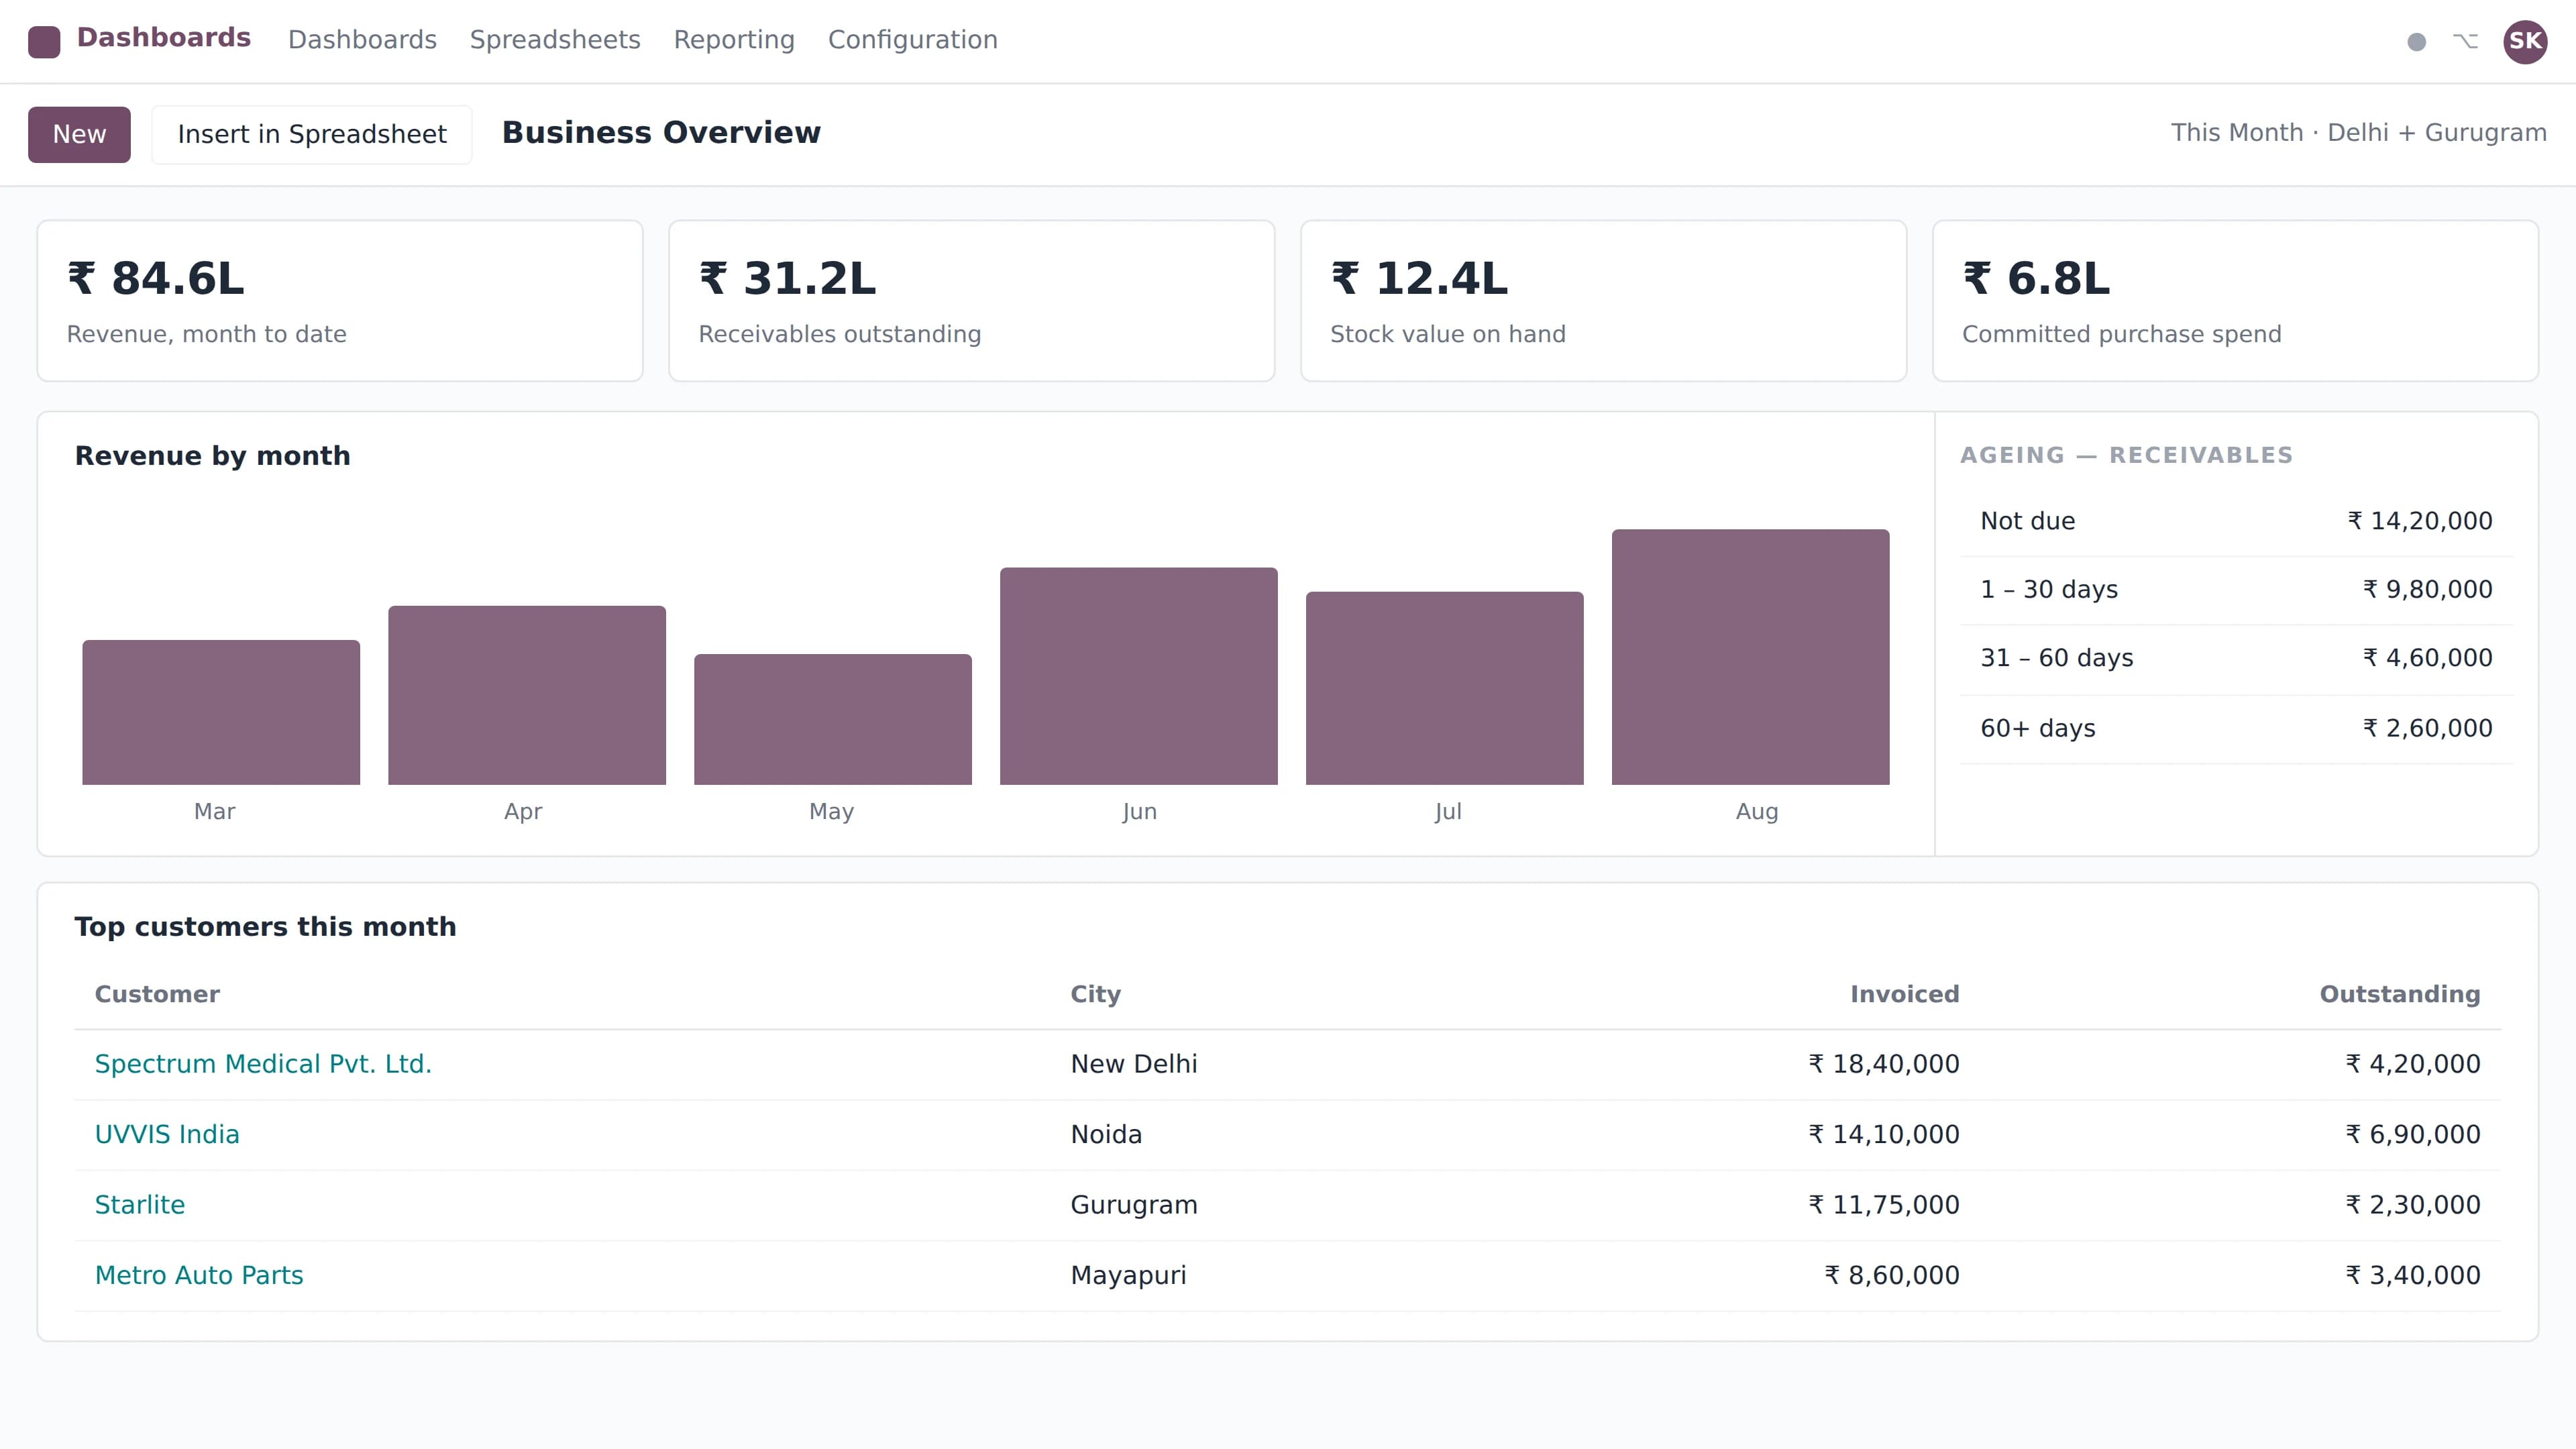Click the Dashboards app logo icon
The height and width of the screenshot is (1449, 2576).
coord(44,42)
